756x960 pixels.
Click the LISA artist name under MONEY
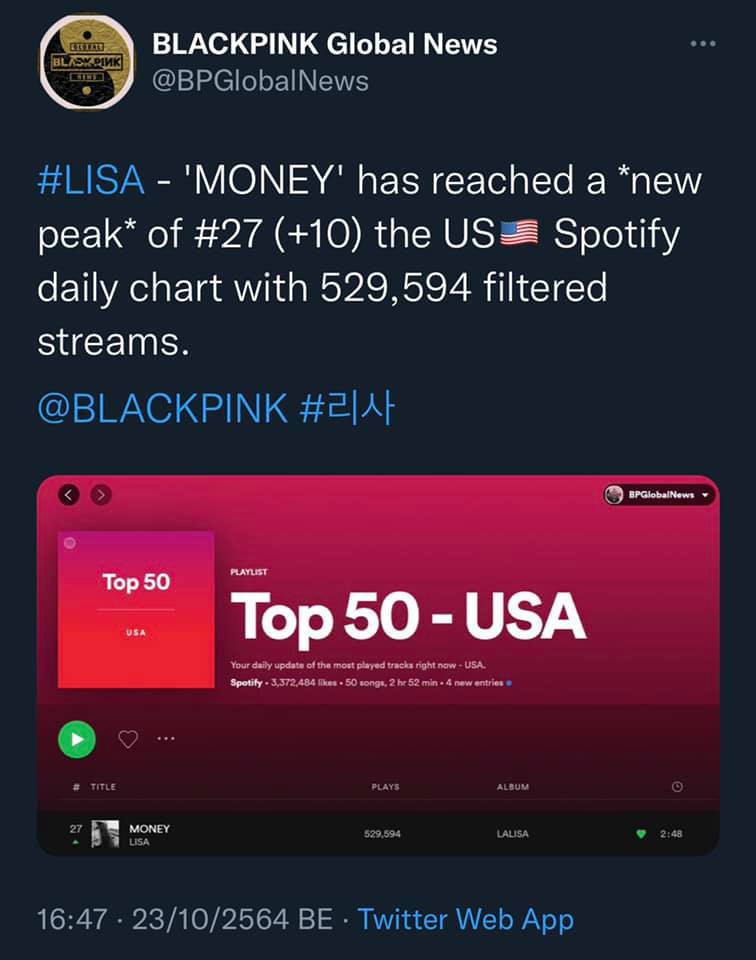[x=139, y=842]
